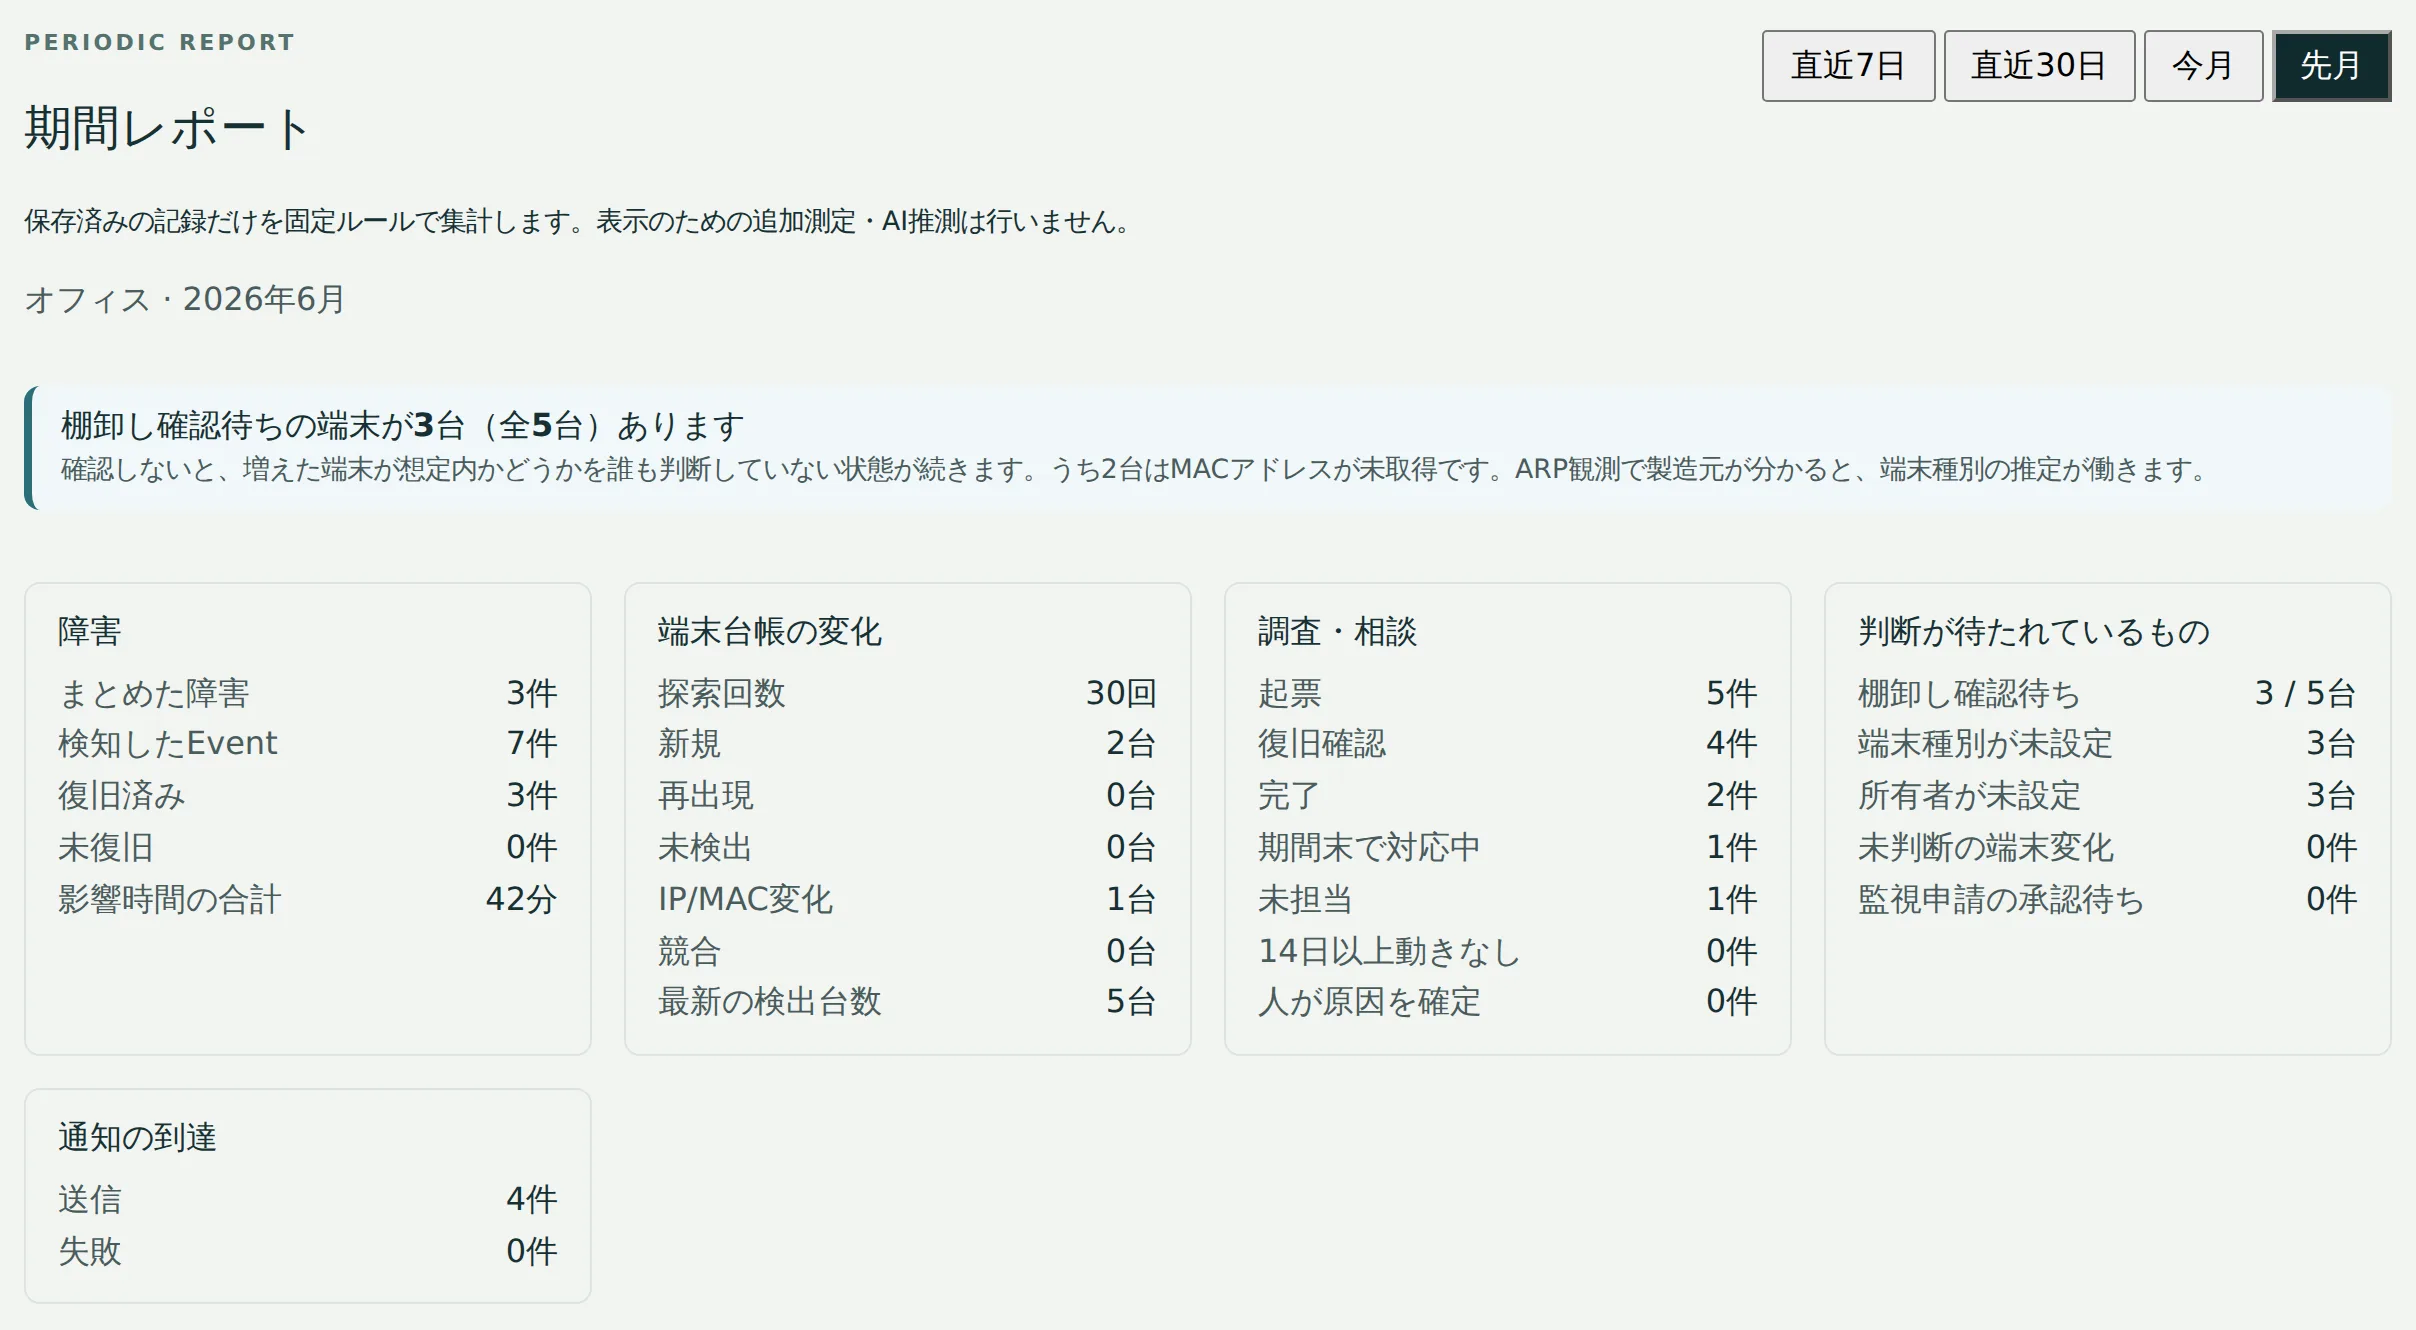The height and width of the screenshot is (1330, 2416).
Task: Click the 失敗 row
Action: tap(308, 1251)
